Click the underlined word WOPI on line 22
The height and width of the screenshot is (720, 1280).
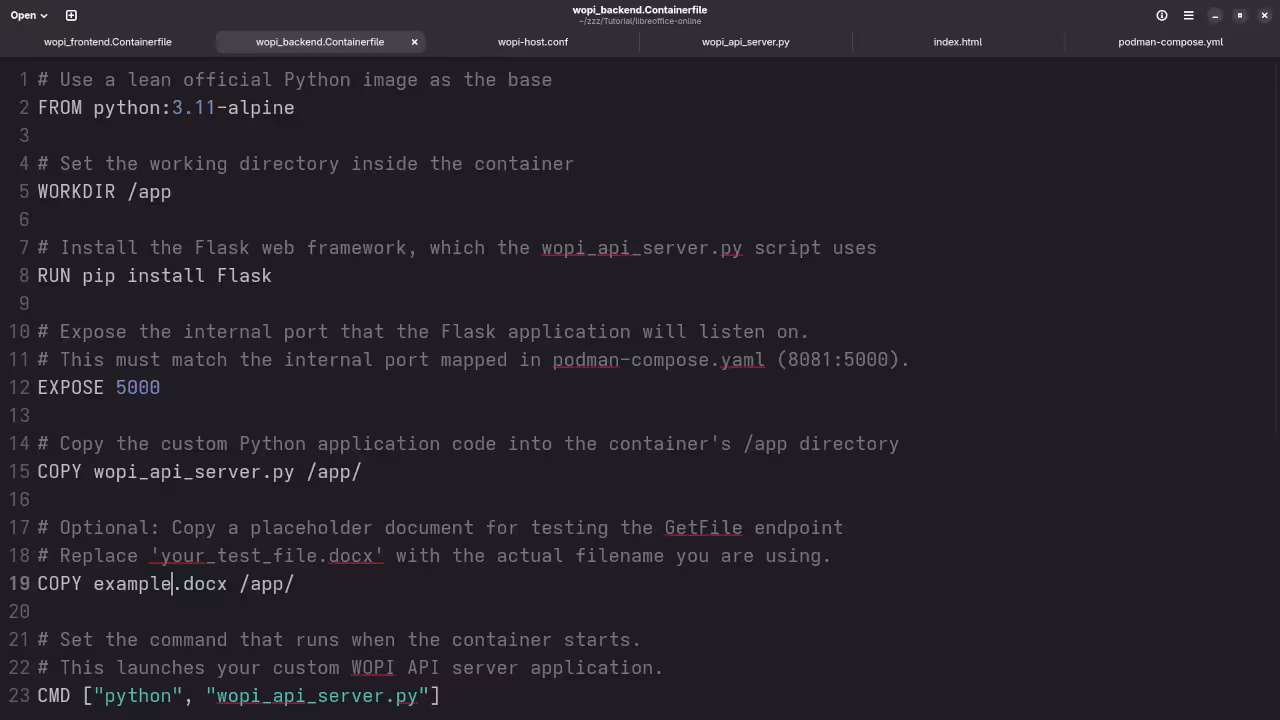pos(372,668)
